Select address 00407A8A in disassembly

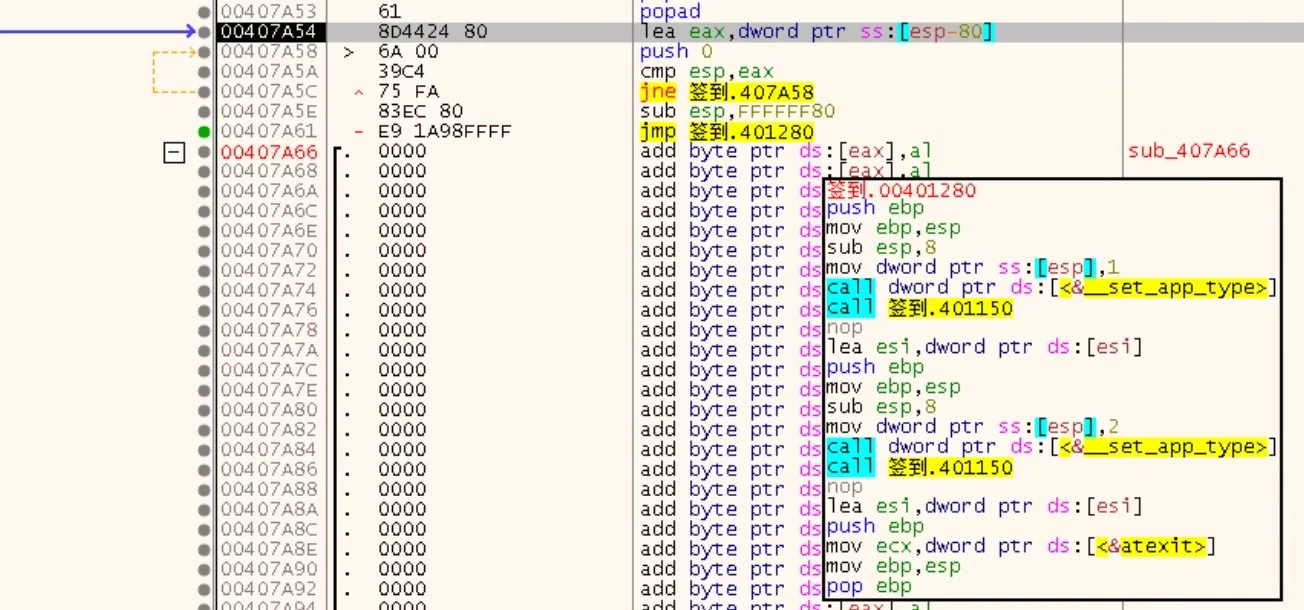coord(267,509)
